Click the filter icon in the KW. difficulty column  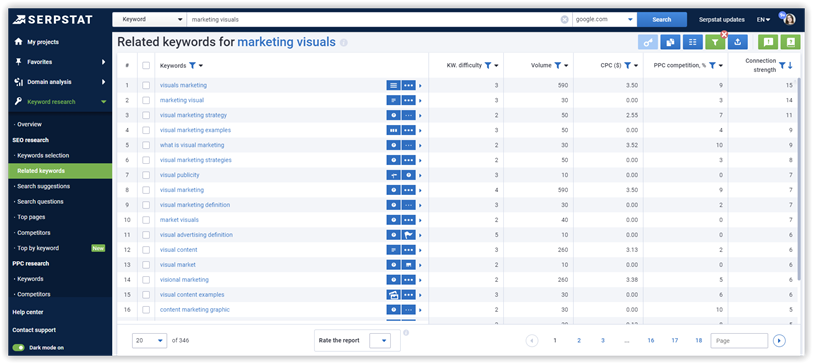click(488, 65)
